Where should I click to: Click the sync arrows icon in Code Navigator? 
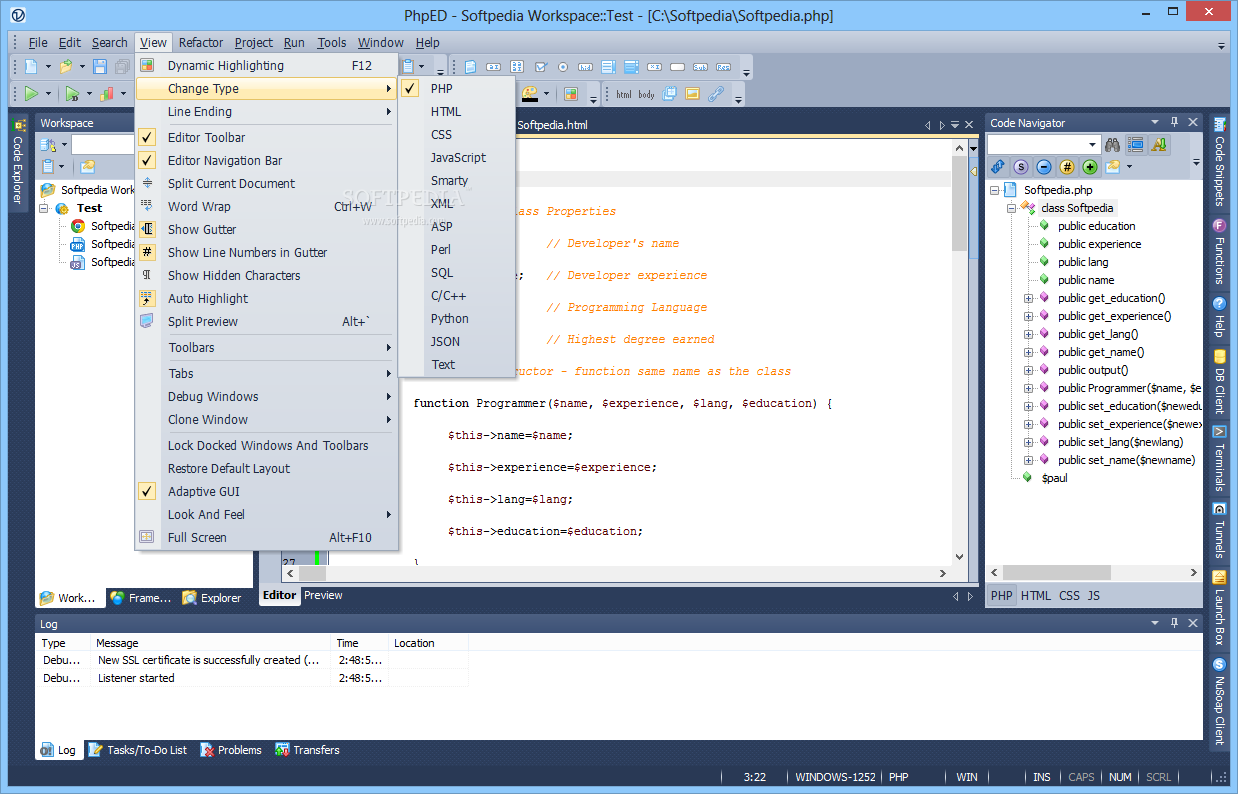(998, 167)
